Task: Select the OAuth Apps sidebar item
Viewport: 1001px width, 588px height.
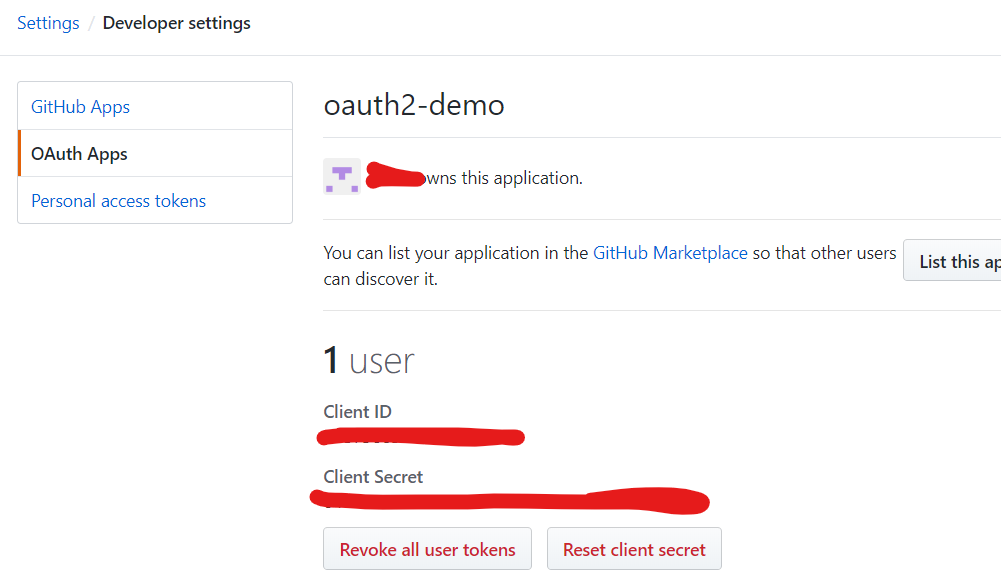Action: tap(79, 153)
